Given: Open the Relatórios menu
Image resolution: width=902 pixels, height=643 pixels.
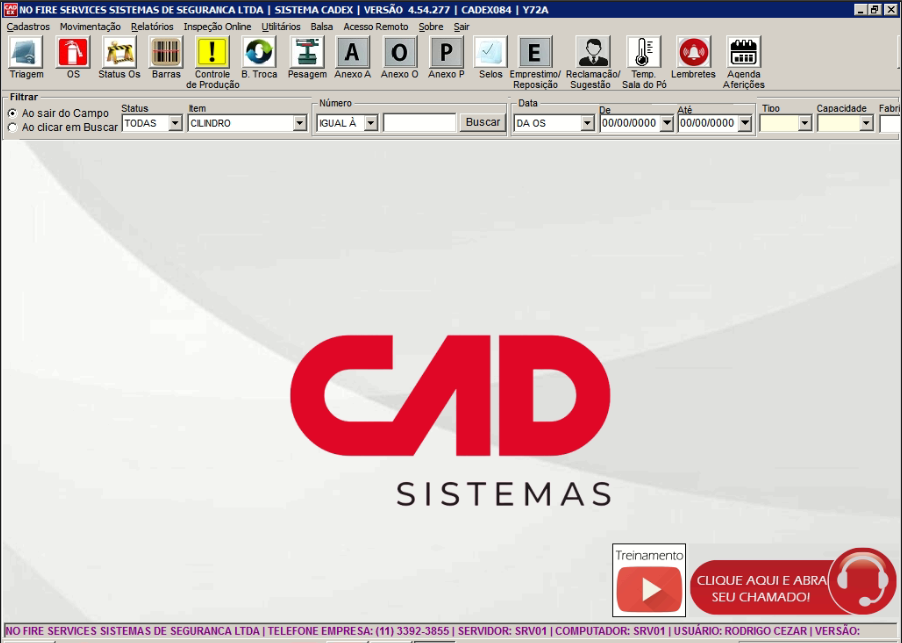Looking at the screenshot, I should click(x=152, y=26).
